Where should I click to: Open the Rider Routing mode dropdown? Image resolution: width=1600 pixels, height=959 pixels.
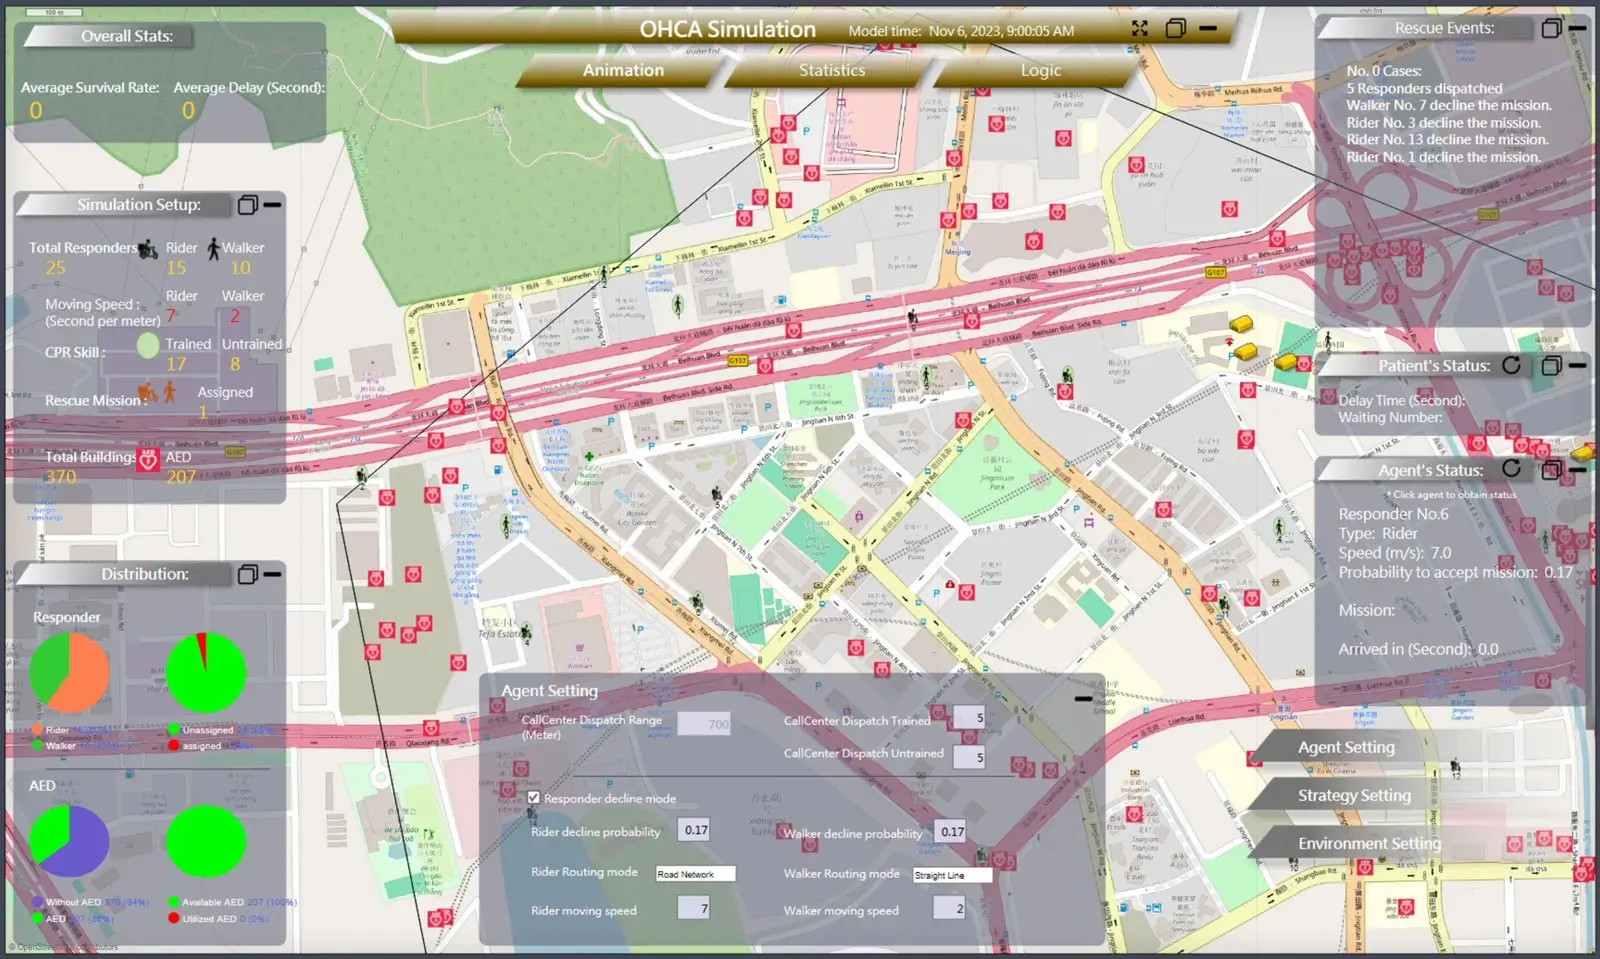[x=695, y=874]
